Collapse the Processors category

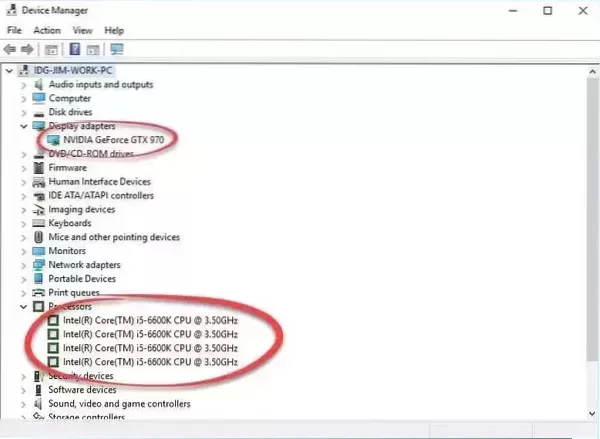click(24, 306)
